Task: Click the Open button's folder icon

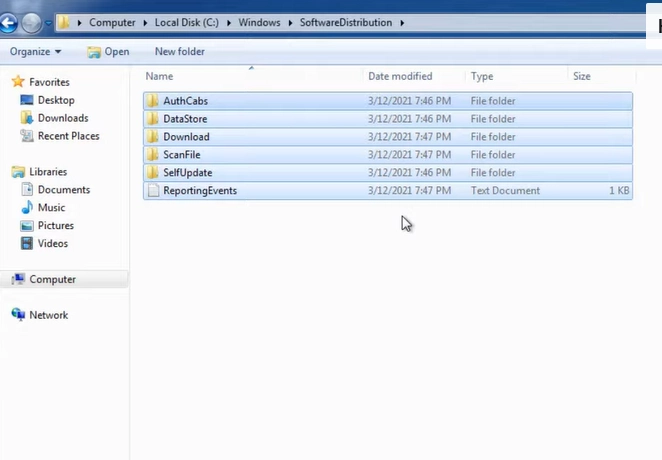Action: [x=94, y=52]
